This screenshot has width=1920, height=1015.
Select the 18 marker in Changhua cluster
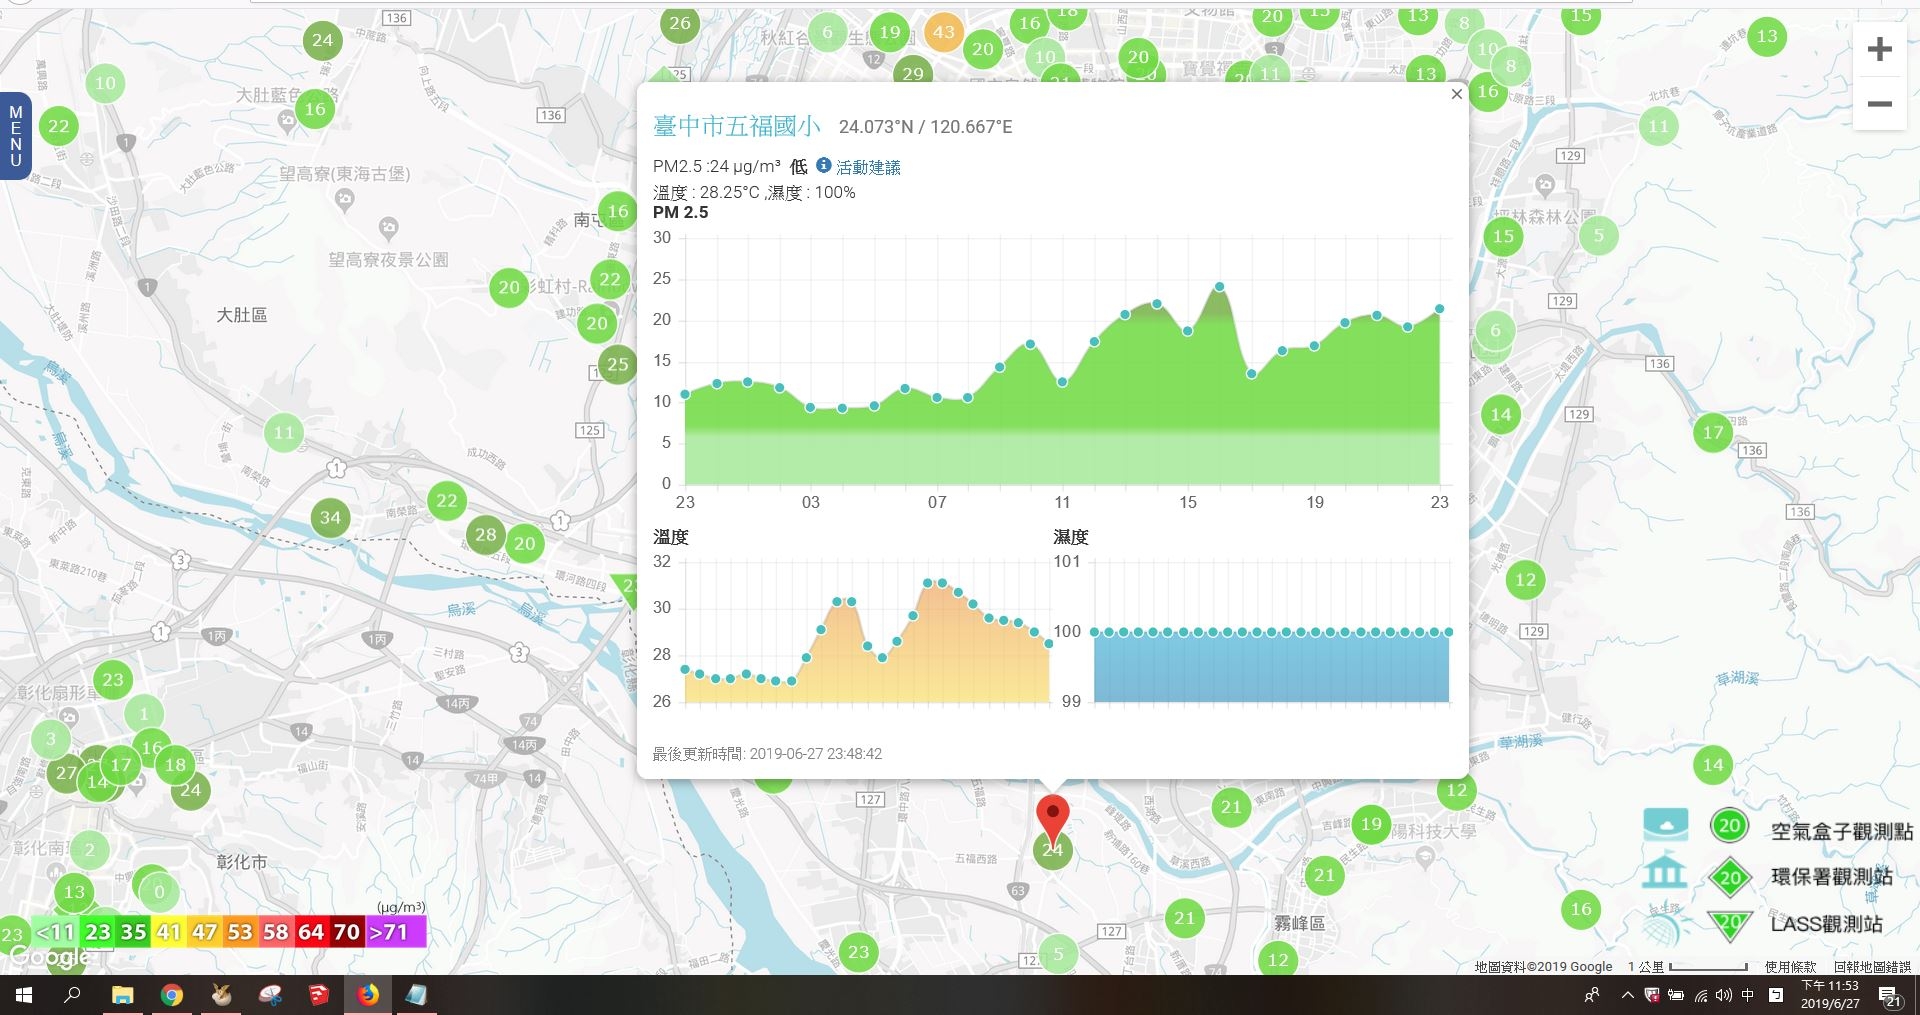175,765
